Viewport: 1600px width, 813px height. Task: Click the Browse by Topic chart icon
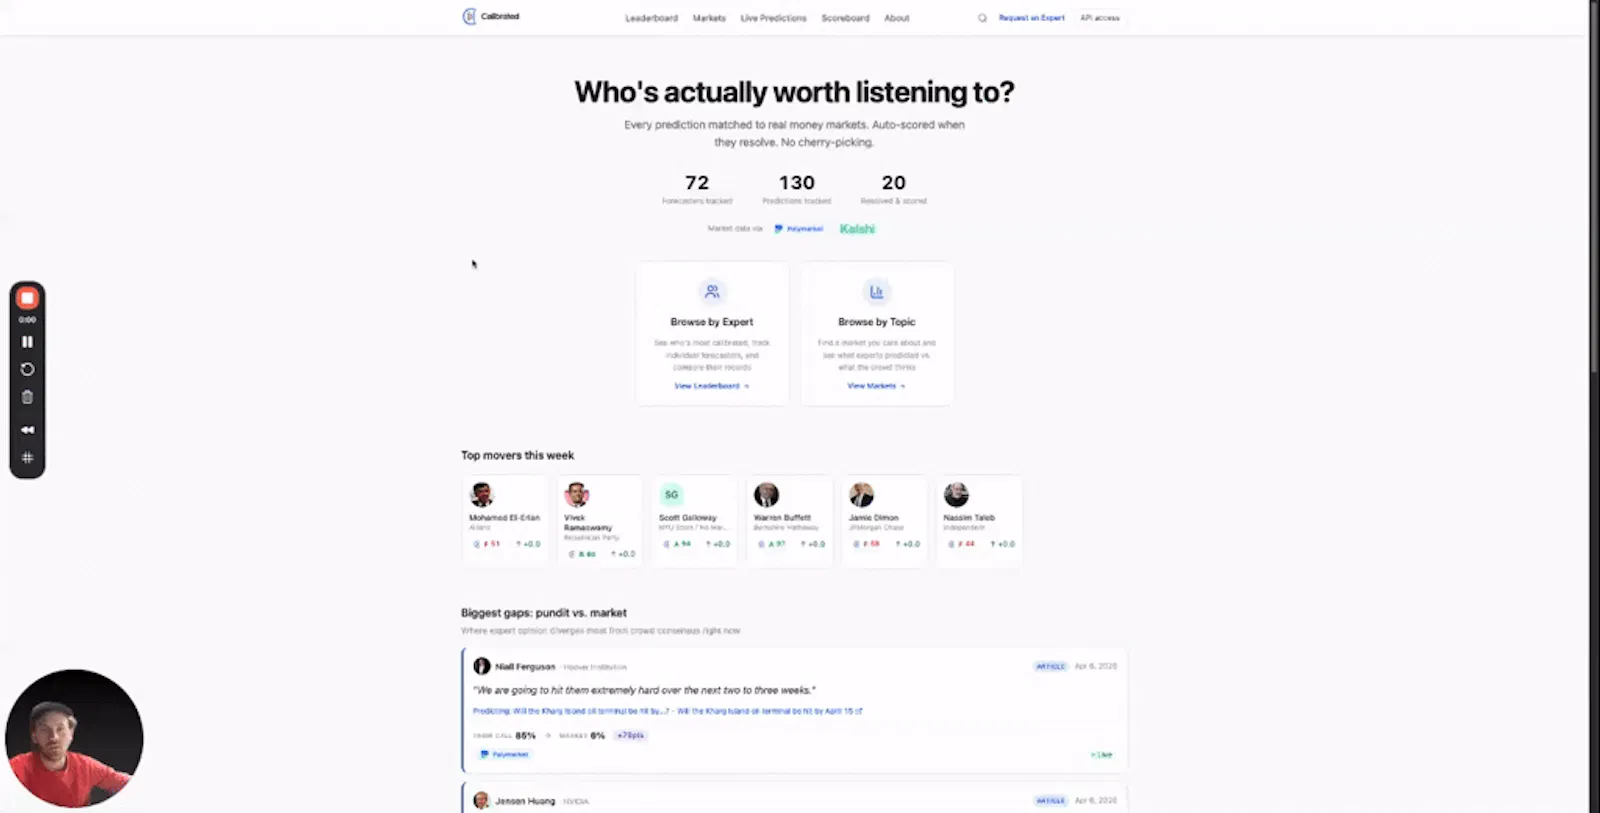click(x=876, y=292)
